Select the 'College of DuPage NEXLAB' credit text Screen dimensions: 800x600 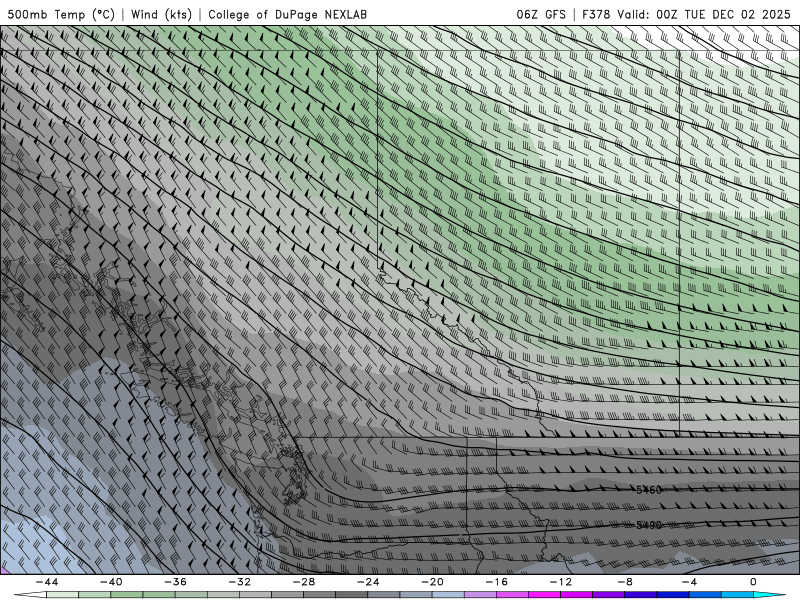click(x=287, y=15)
